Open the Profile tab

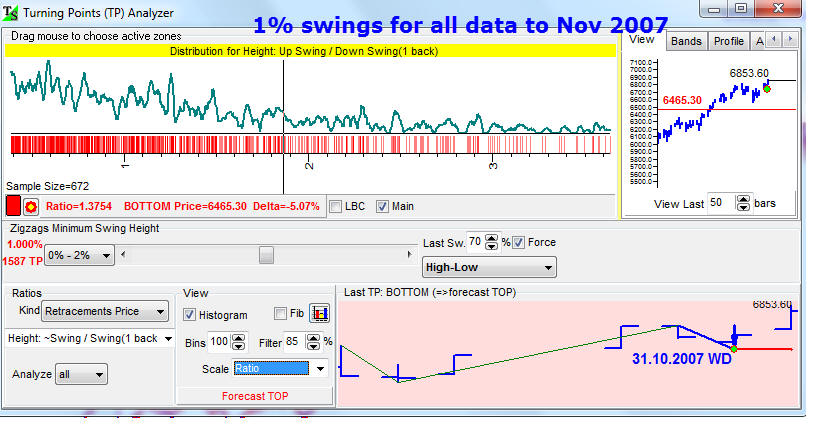728,41
